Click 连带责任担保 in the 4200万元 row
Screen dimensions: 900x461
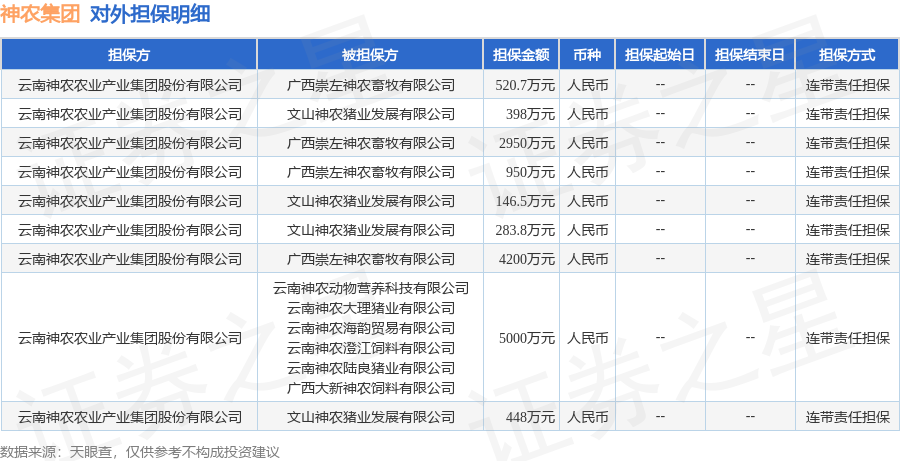(x=848, y=259)
